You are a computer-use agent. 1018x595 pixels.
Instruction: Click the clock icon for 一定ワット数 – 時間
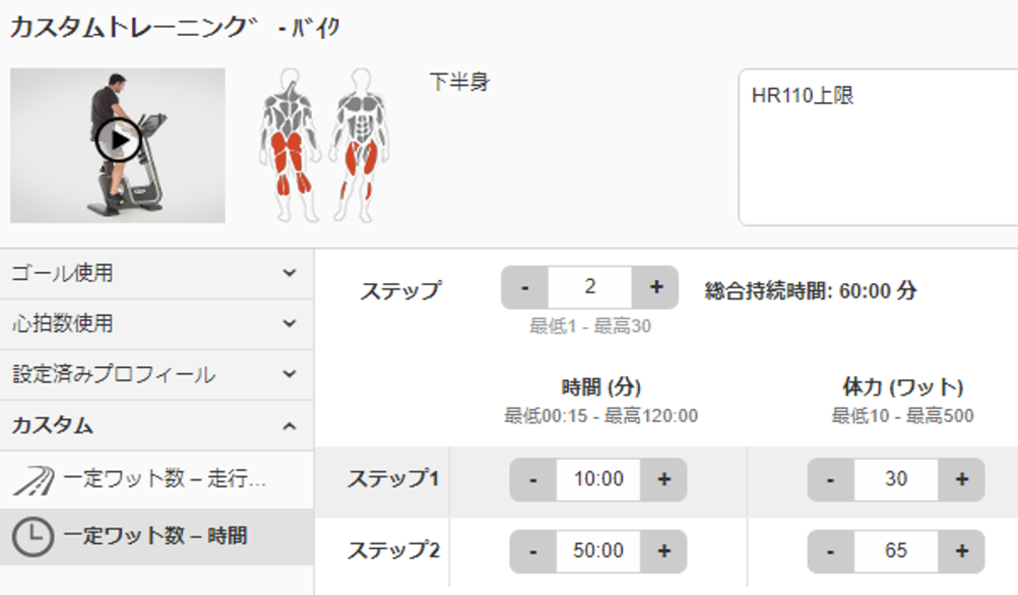(32, 537)
